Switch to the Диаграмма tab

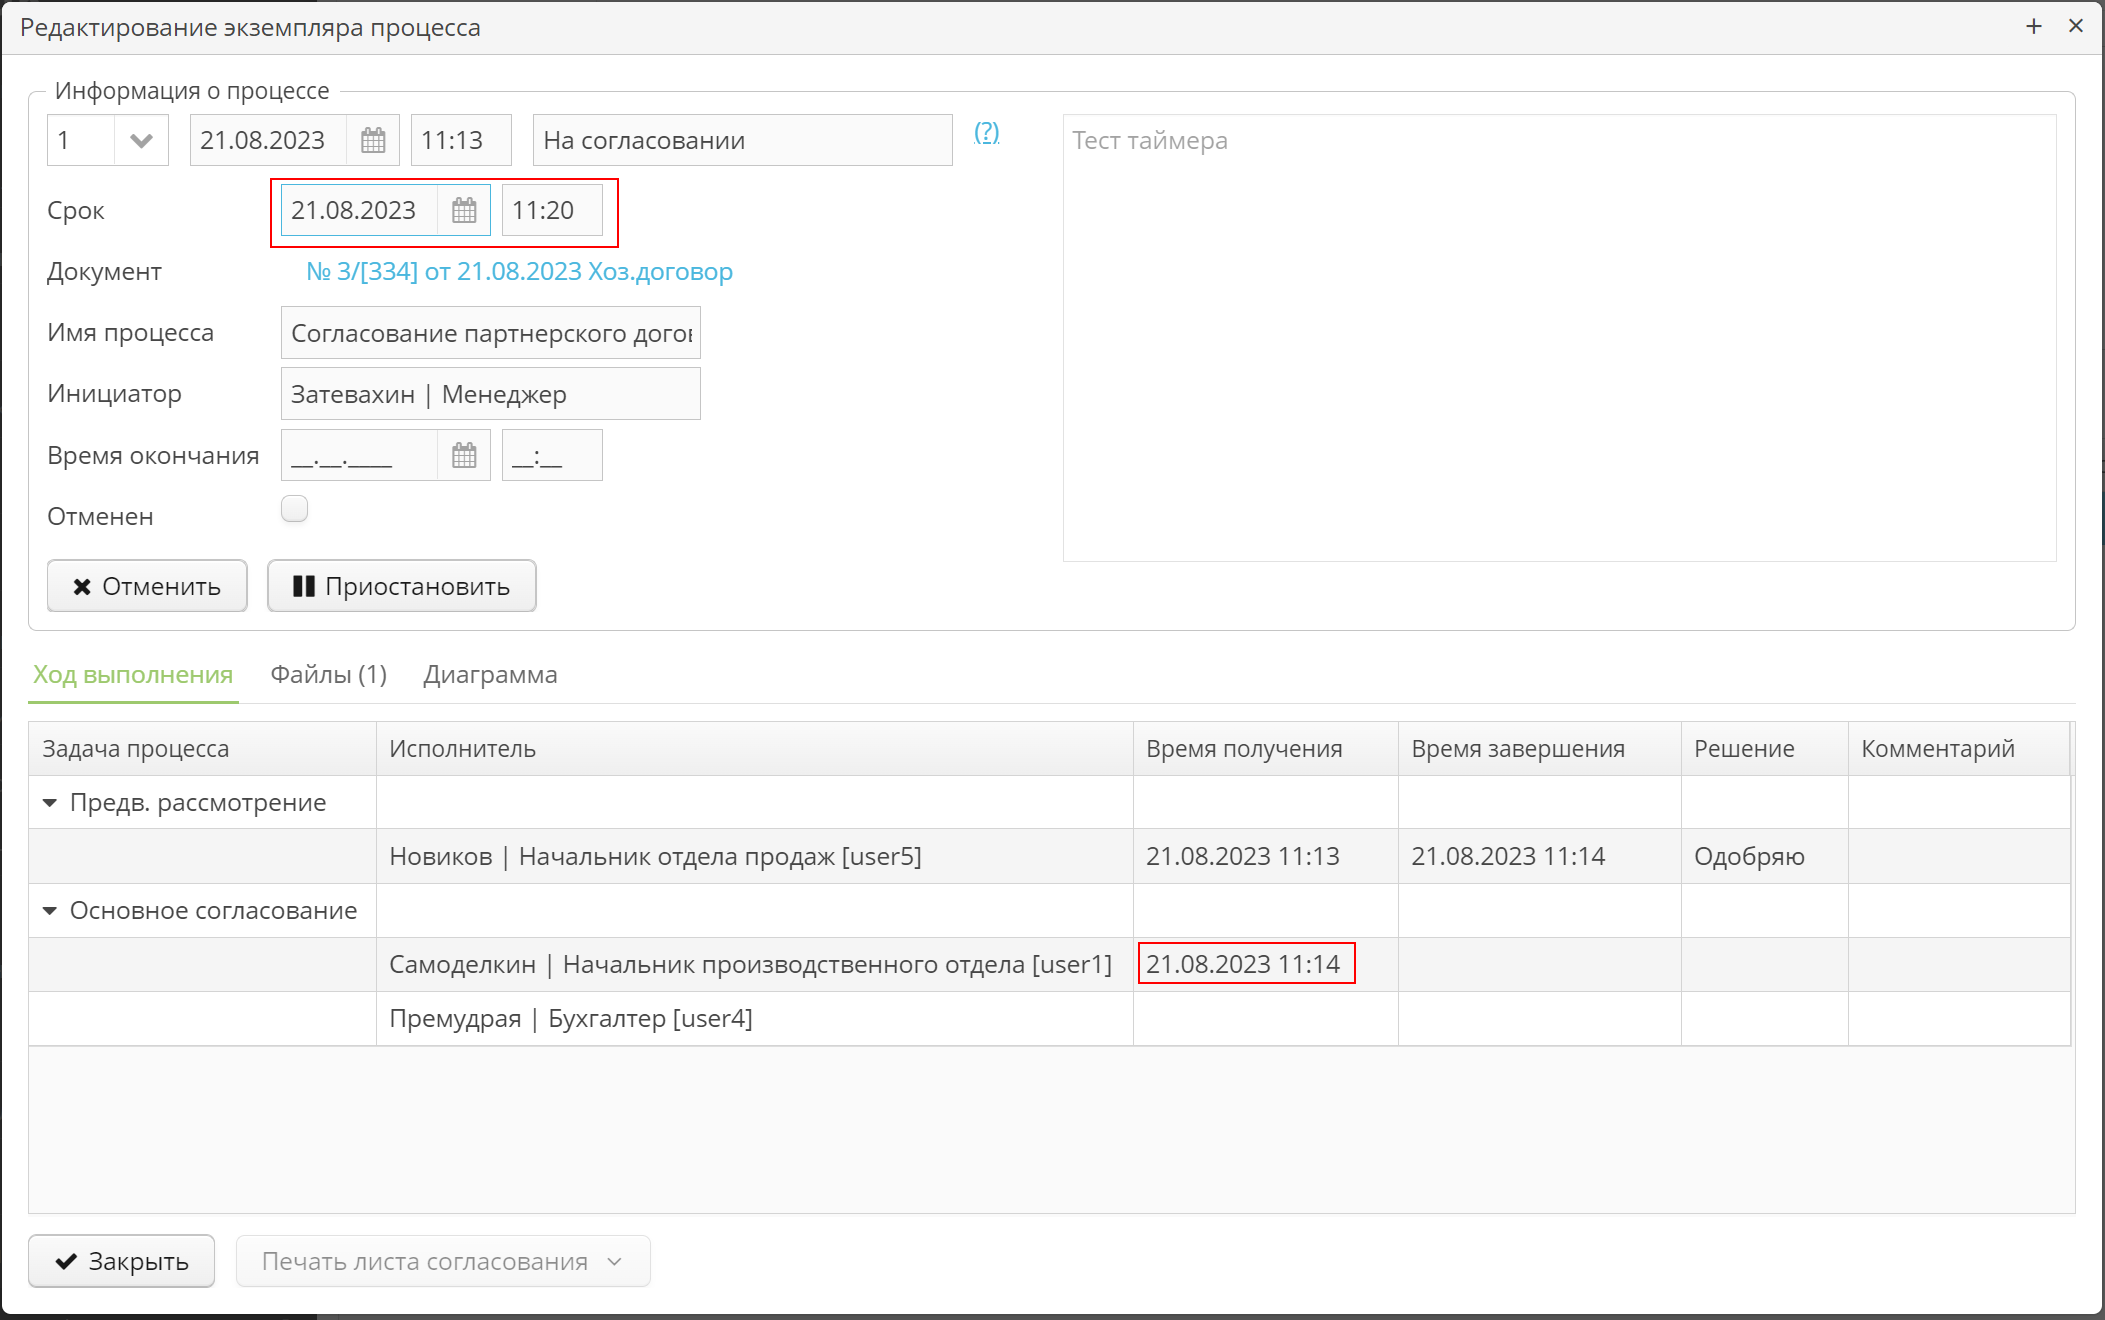pos(490,675)
